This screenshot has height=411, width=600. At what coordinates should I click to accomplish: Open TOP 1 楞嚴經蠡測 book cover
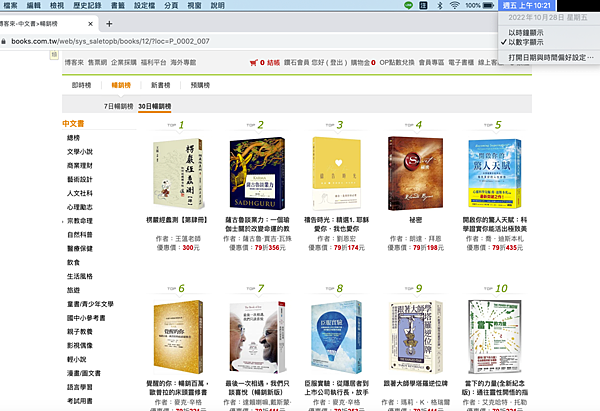point(178,173)
